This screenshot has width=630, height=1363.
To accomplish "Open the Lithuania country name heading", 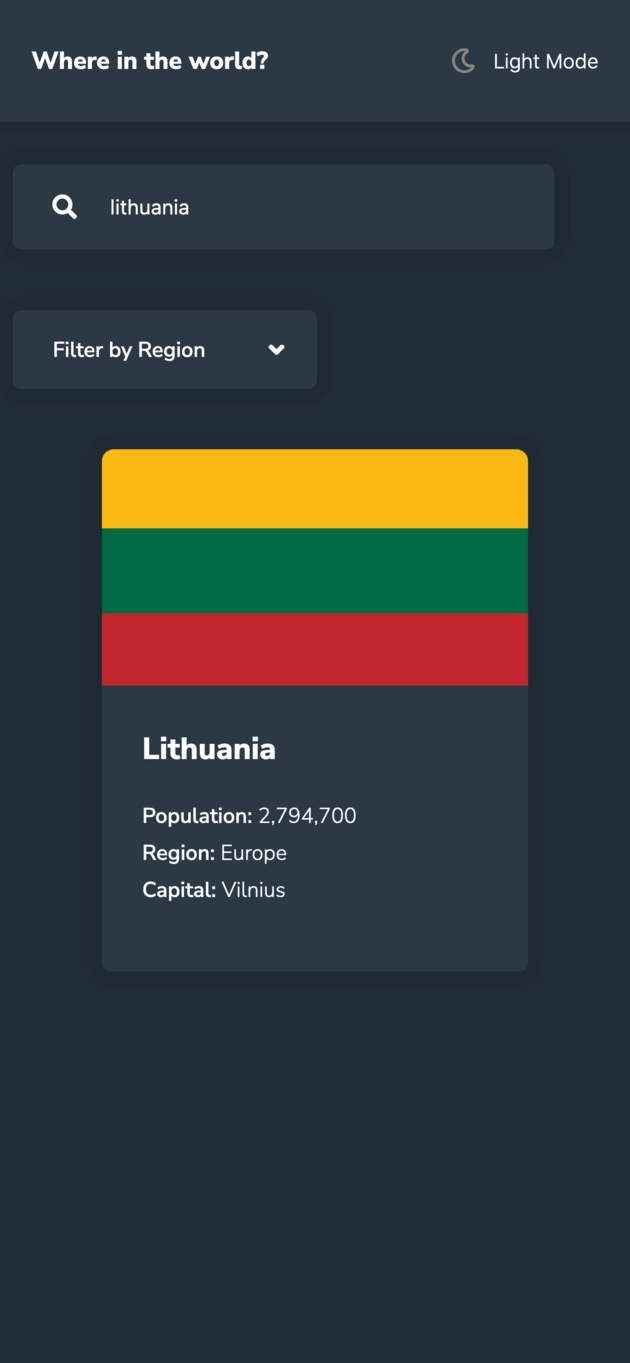I will [209, 749].
